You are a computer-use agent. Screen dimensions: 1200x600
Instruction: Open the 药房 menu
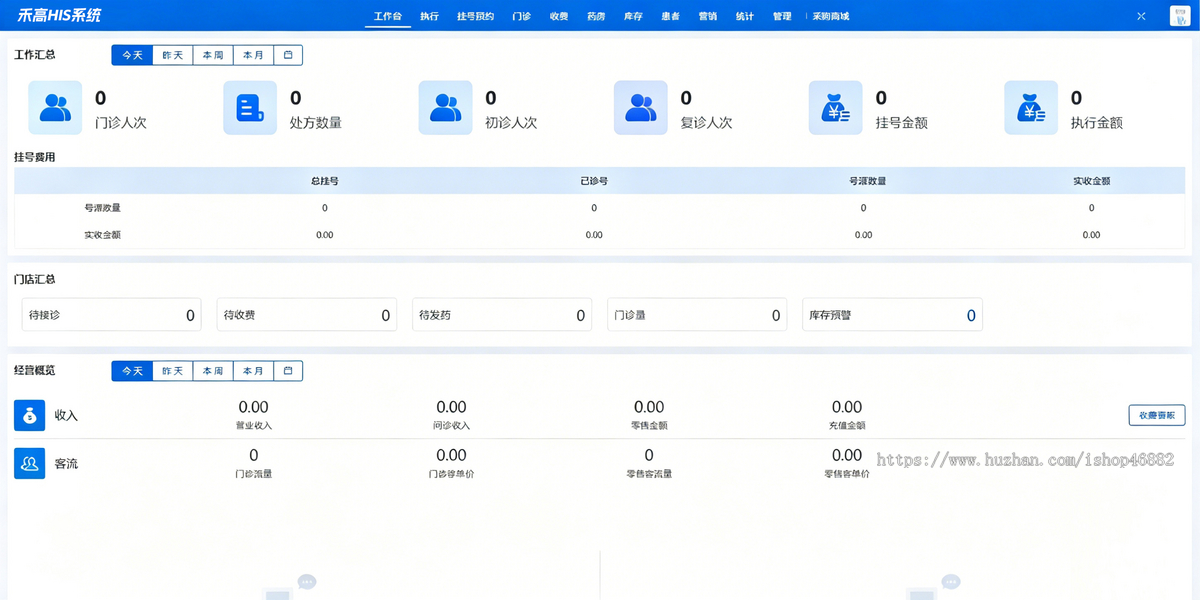click(x=596, y=16)
